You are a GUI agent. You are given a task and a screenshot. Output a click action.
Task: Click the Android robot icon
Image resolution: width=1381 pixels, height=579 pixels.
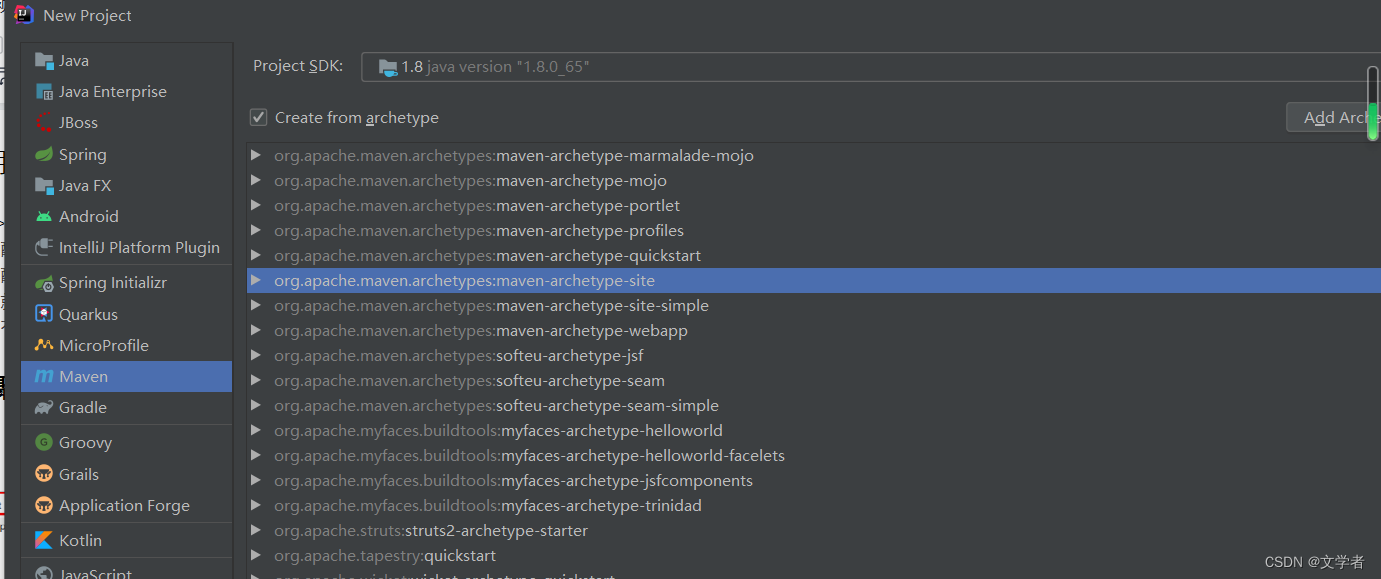[44, 216]
